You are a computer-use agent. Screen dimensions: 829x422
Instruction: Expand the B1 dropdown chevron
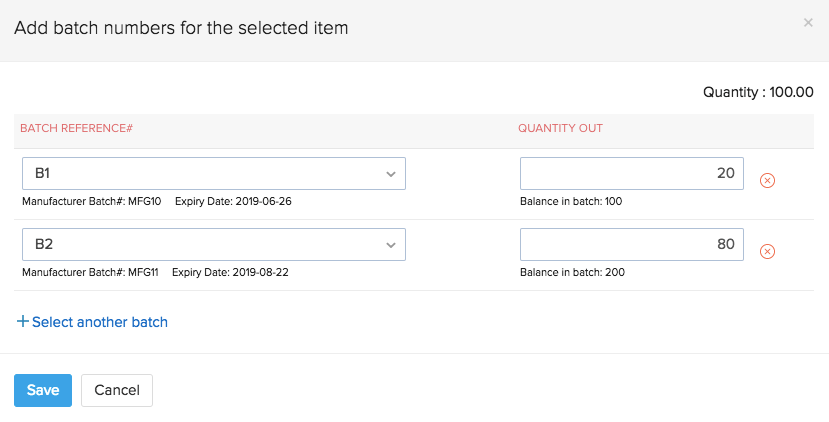coord(391,174)
